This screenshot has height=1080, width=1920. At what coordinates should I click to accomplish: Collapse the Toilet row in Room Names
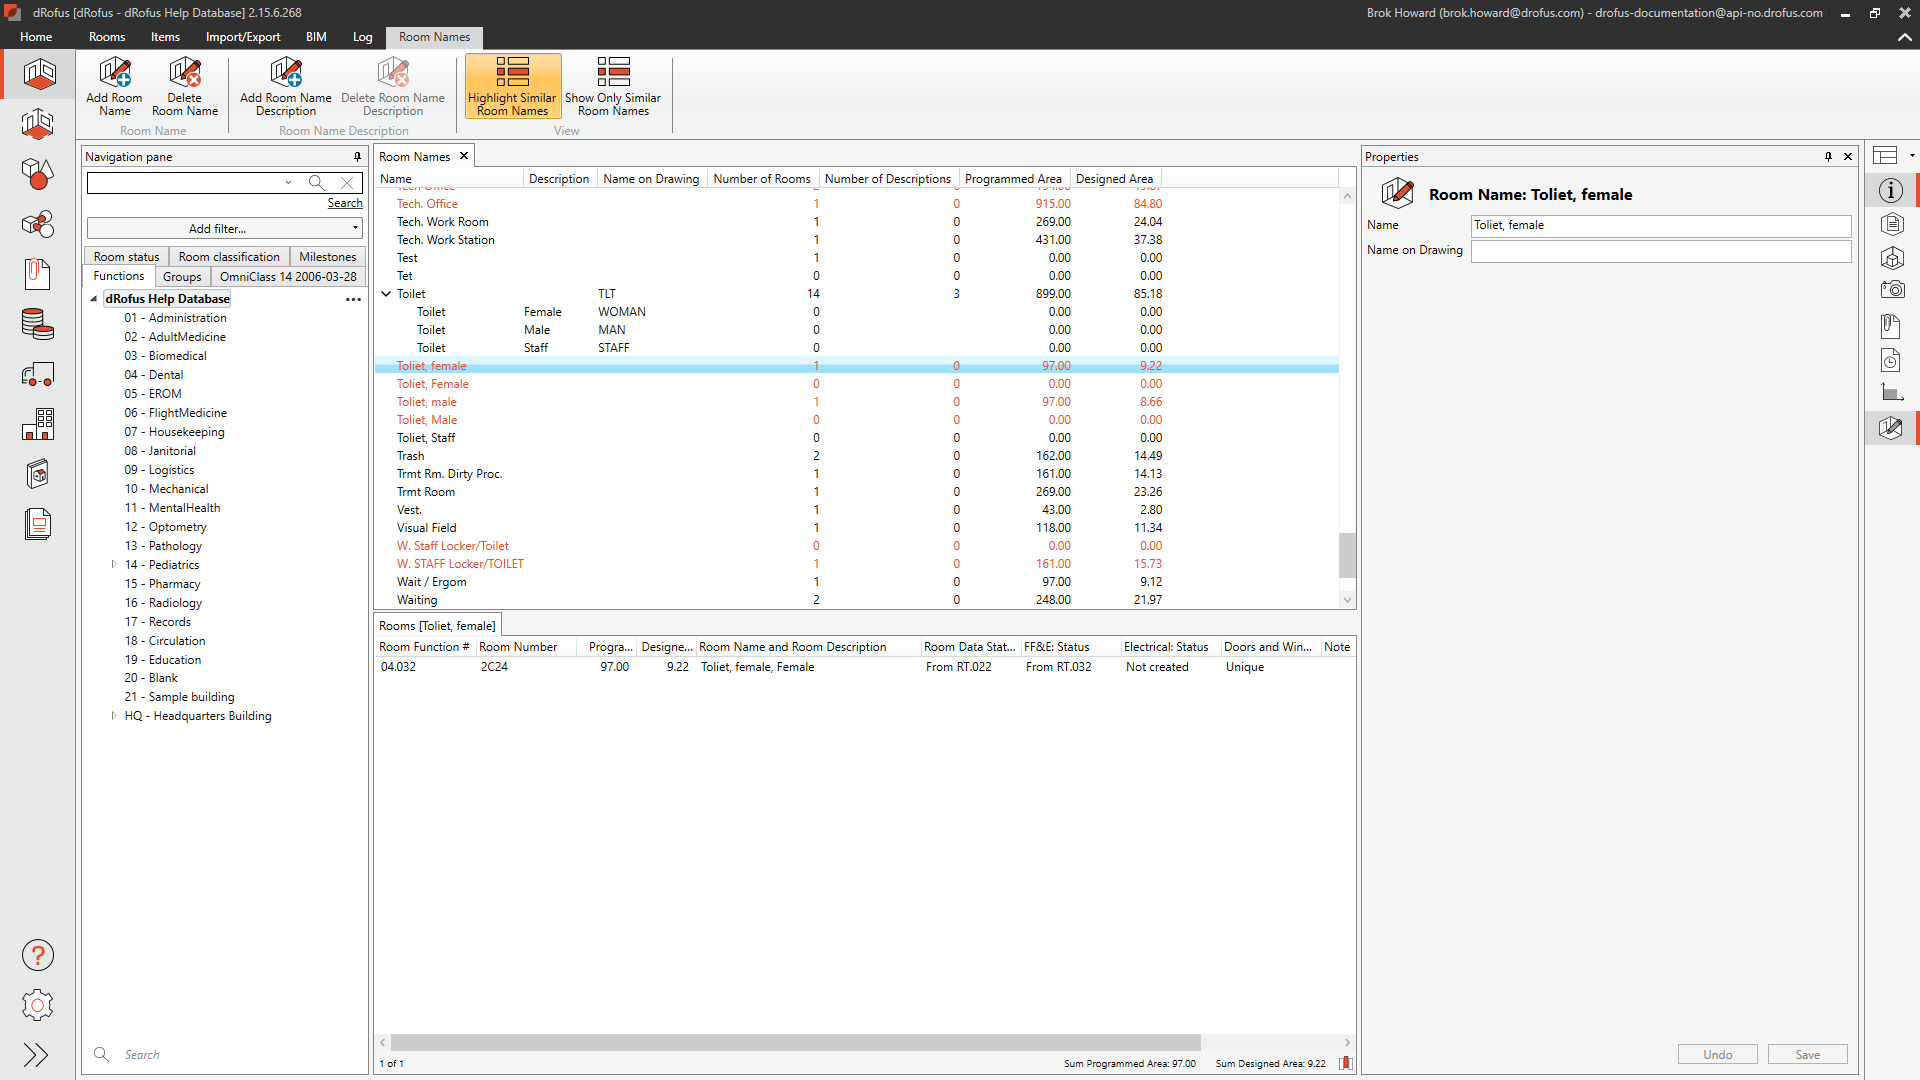pyautogui.click(x=386, y=294)
